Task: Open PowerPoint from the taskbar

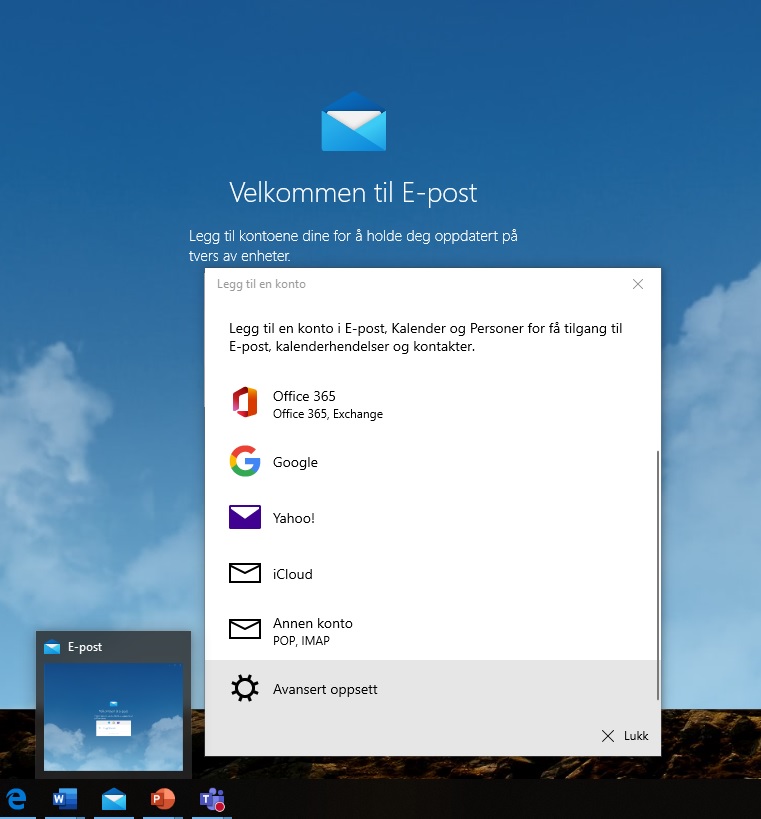Action: [x=162, y=799]
